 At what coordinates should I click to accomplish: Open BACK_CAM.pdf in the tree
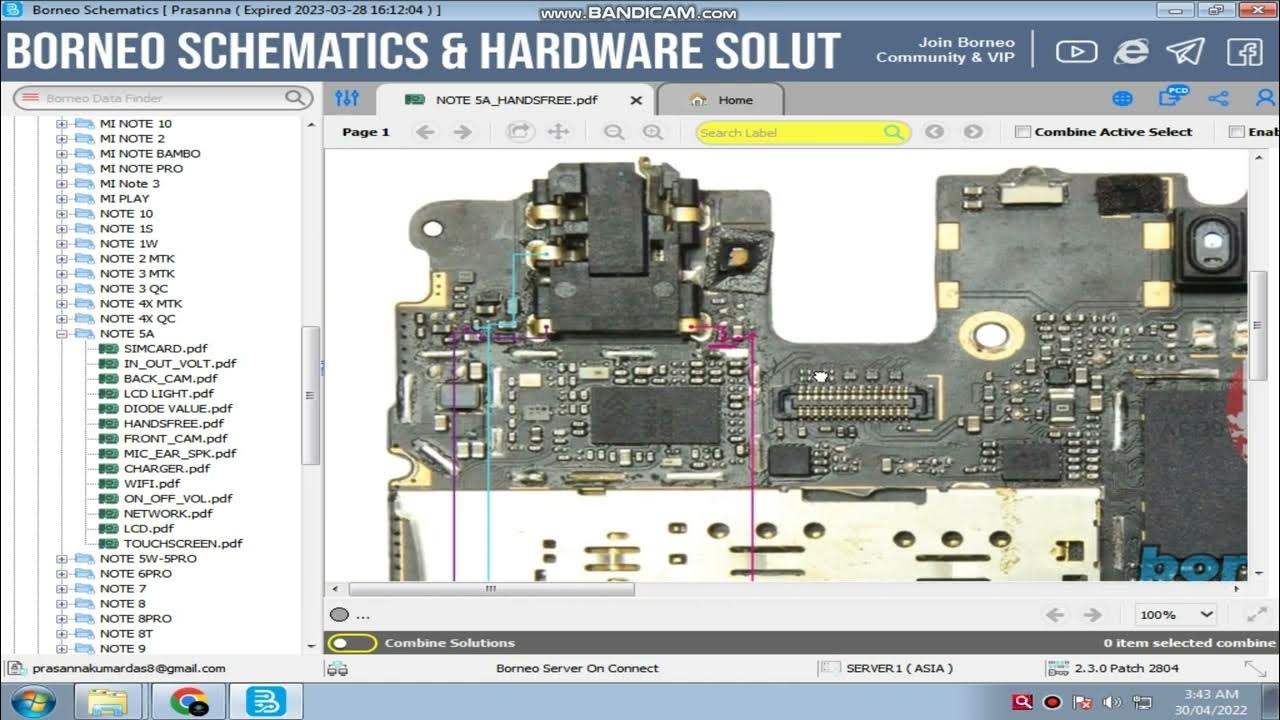pyautogui.click(x=170, y=379)
